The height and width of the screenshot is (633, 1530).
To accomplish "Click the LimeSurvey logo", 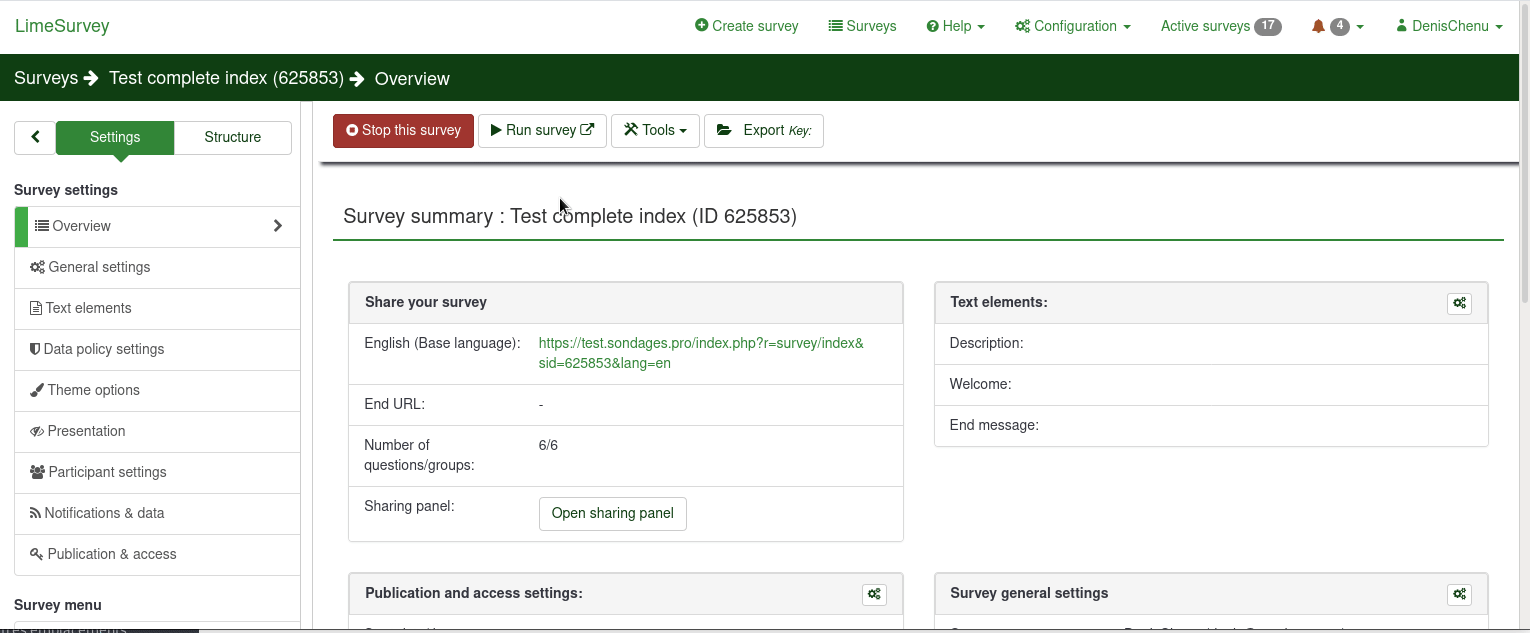I will coord(62,27).
